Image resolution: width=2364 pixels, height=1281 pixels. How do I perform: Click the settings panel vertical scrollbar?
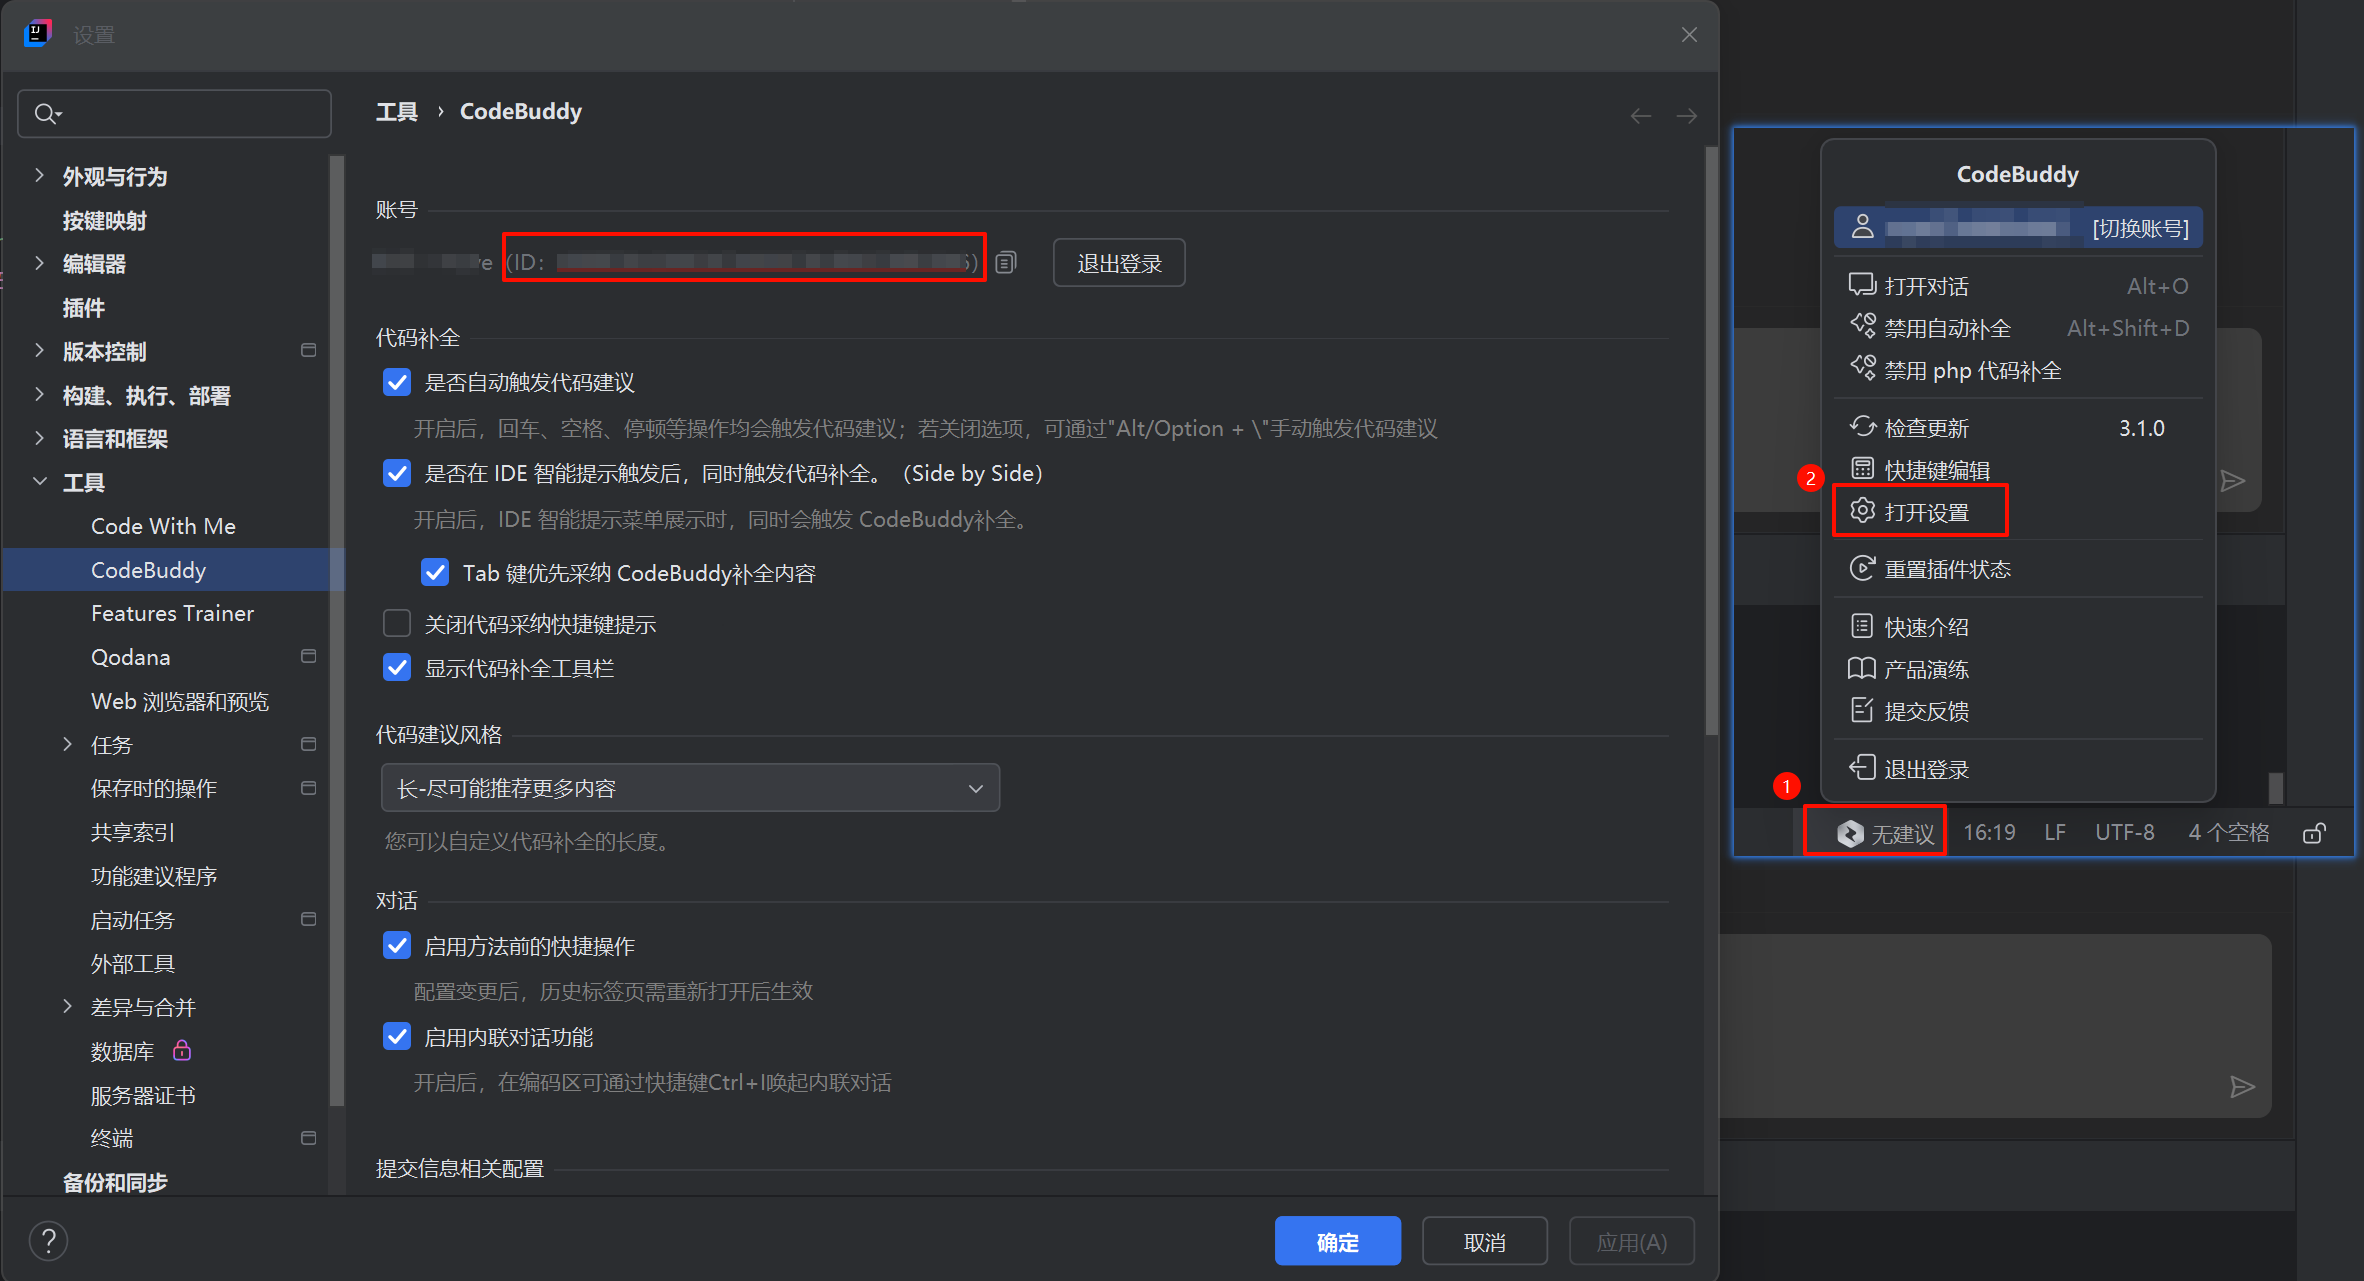(x=1710, y=440)
